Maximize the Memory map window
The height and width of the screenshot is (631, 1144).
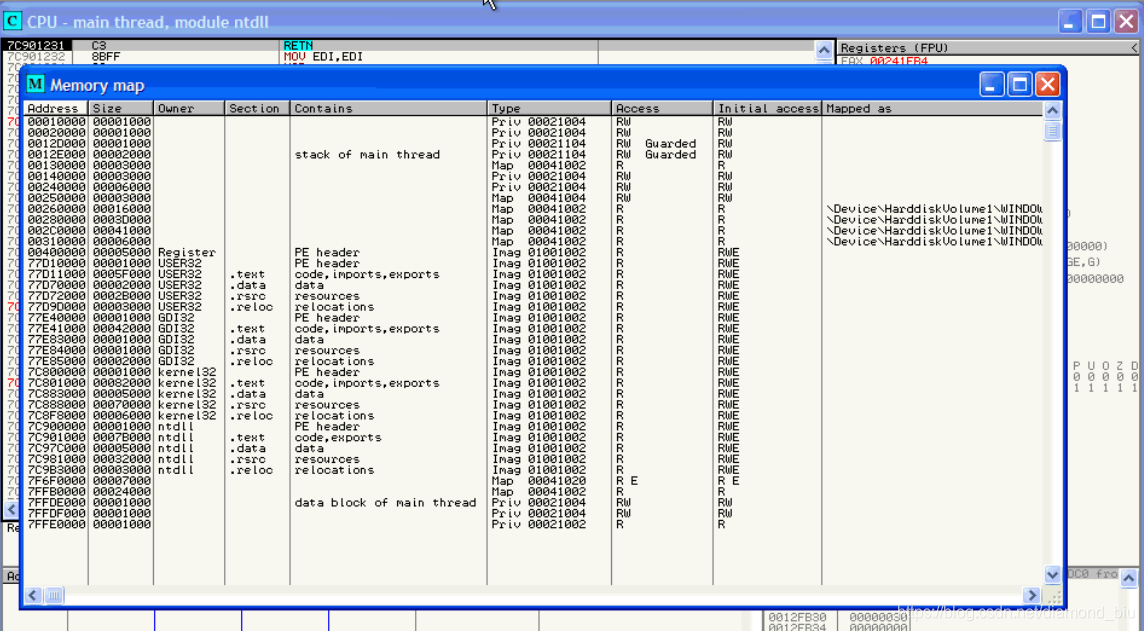click(x=1019, y=85)
